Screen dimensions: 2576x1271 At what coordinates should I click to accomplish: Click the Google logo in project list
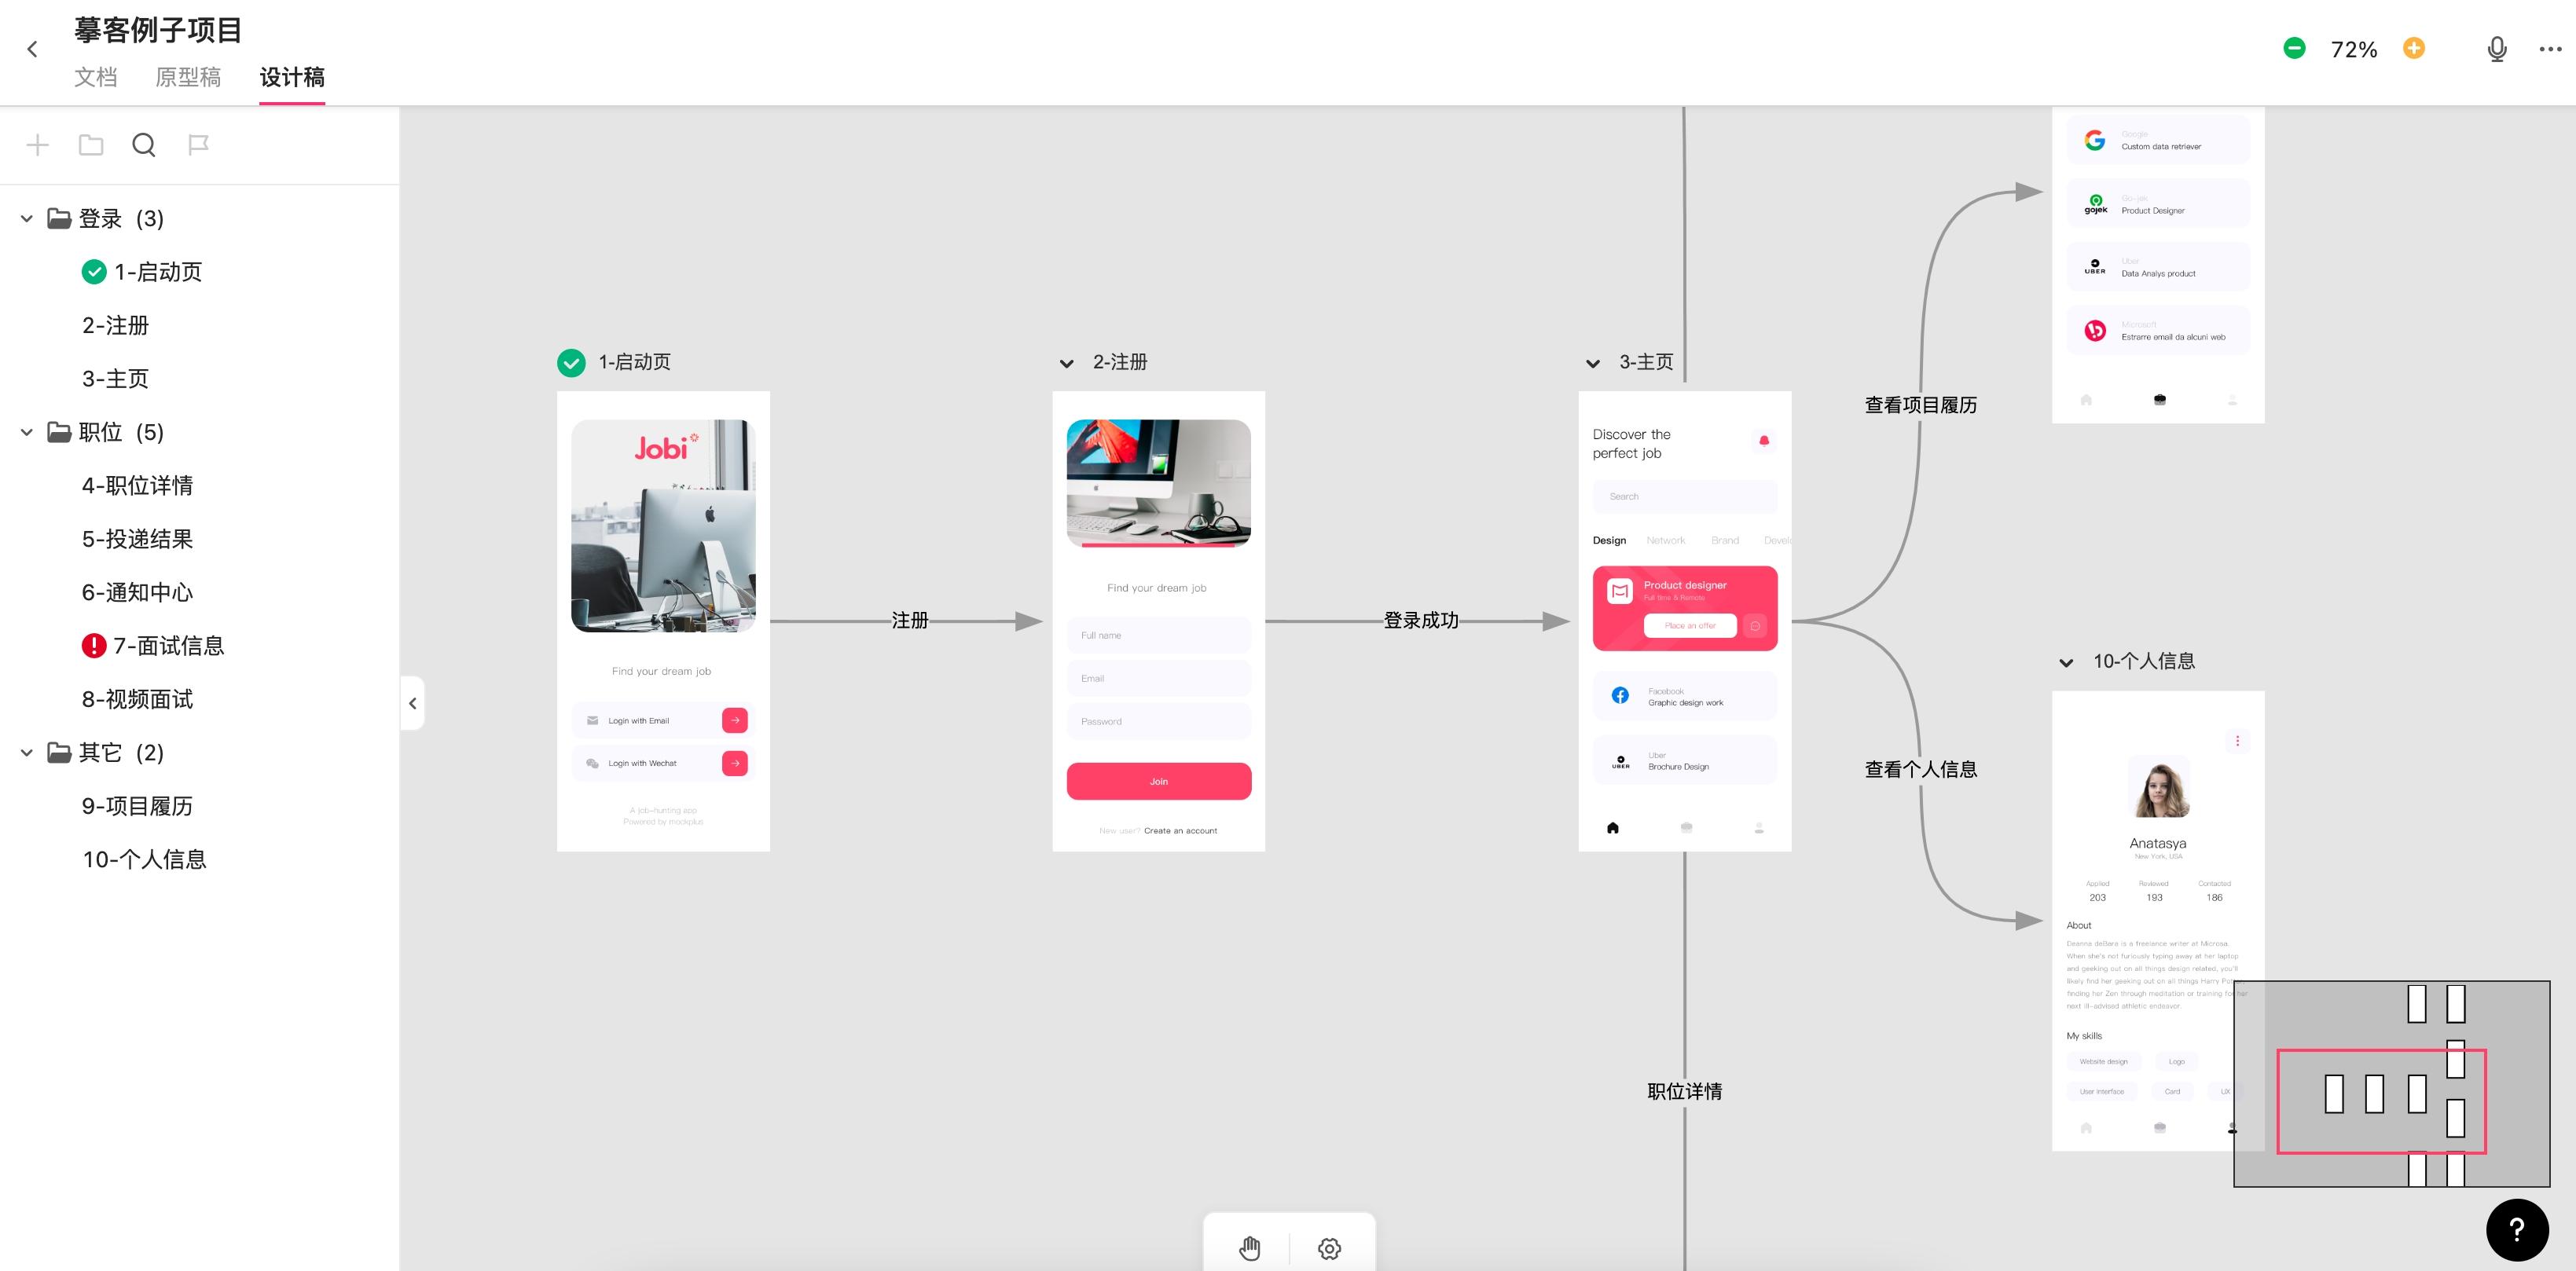[x=2094, y=140]
